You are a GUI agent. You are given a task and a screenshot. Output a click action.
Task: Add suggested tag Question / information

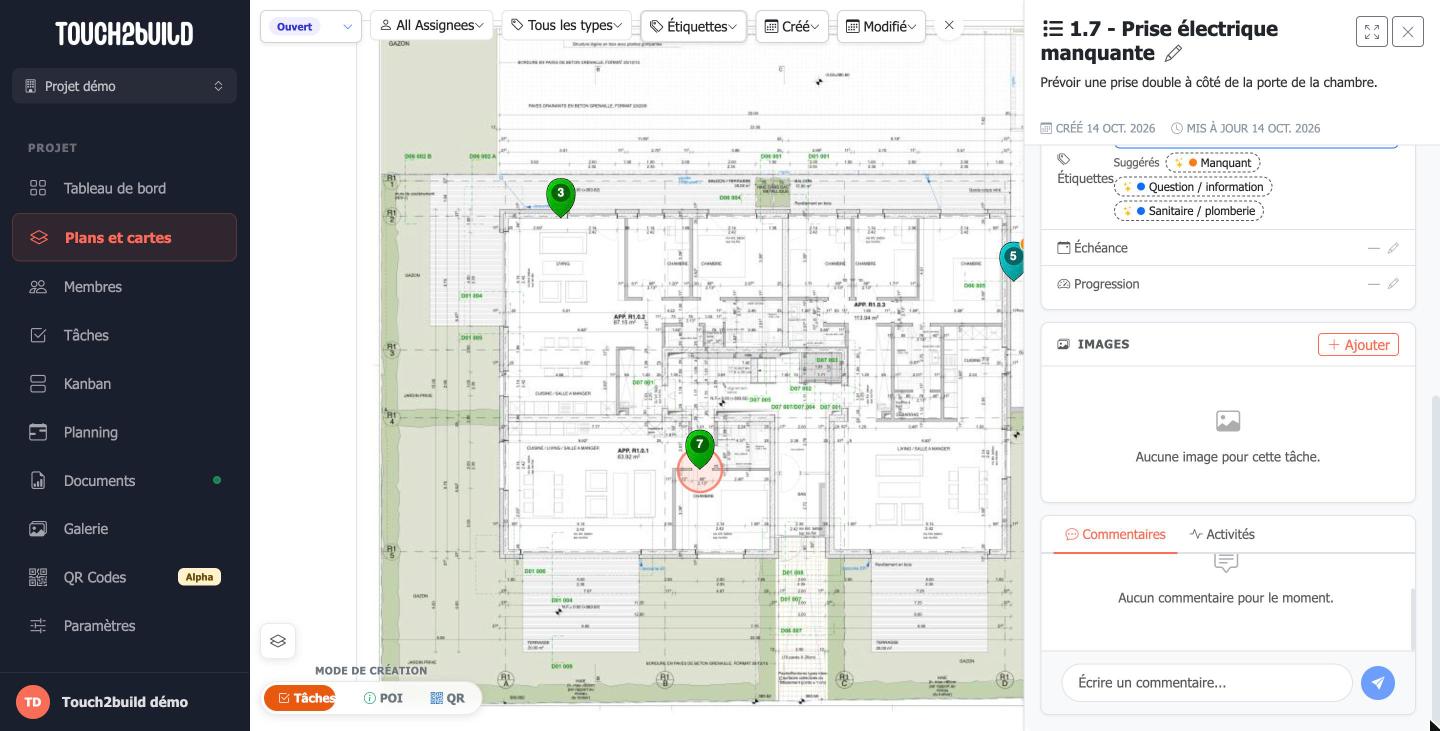coord(1193,187)
